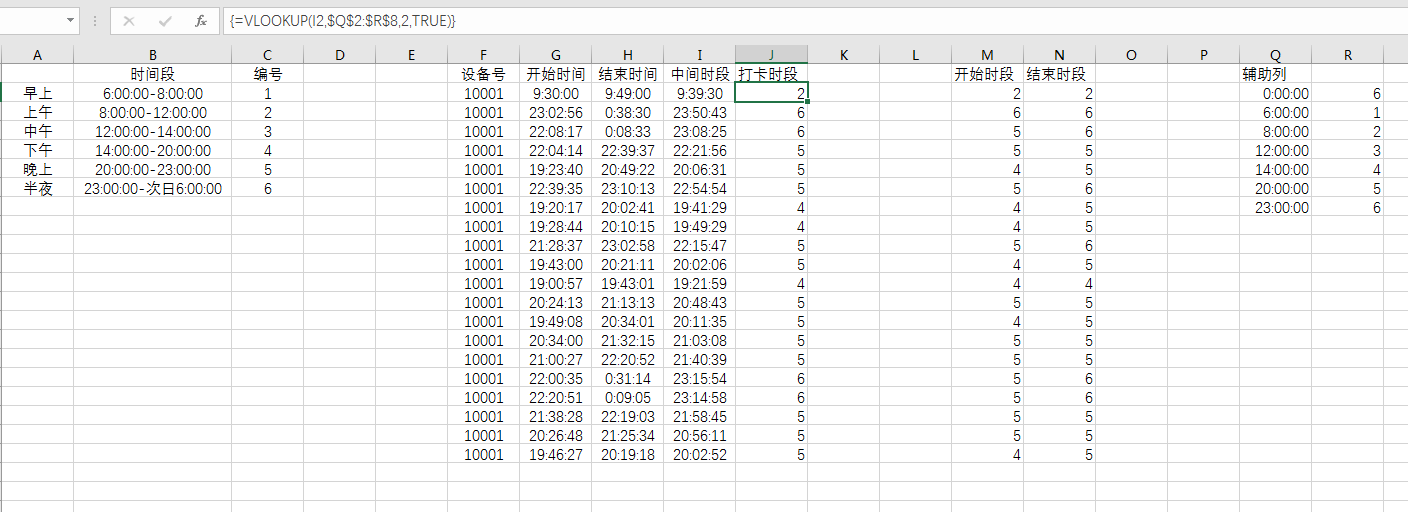
Task: Click the 中间时段 header cell
Action: (x=699, y=74)
